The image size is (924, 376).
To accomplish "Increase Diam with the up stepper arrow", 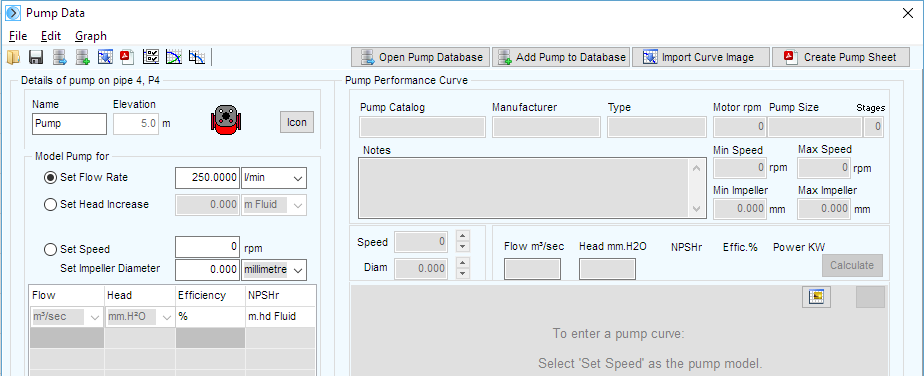I will pyautogui.click(x=463, y=263).
